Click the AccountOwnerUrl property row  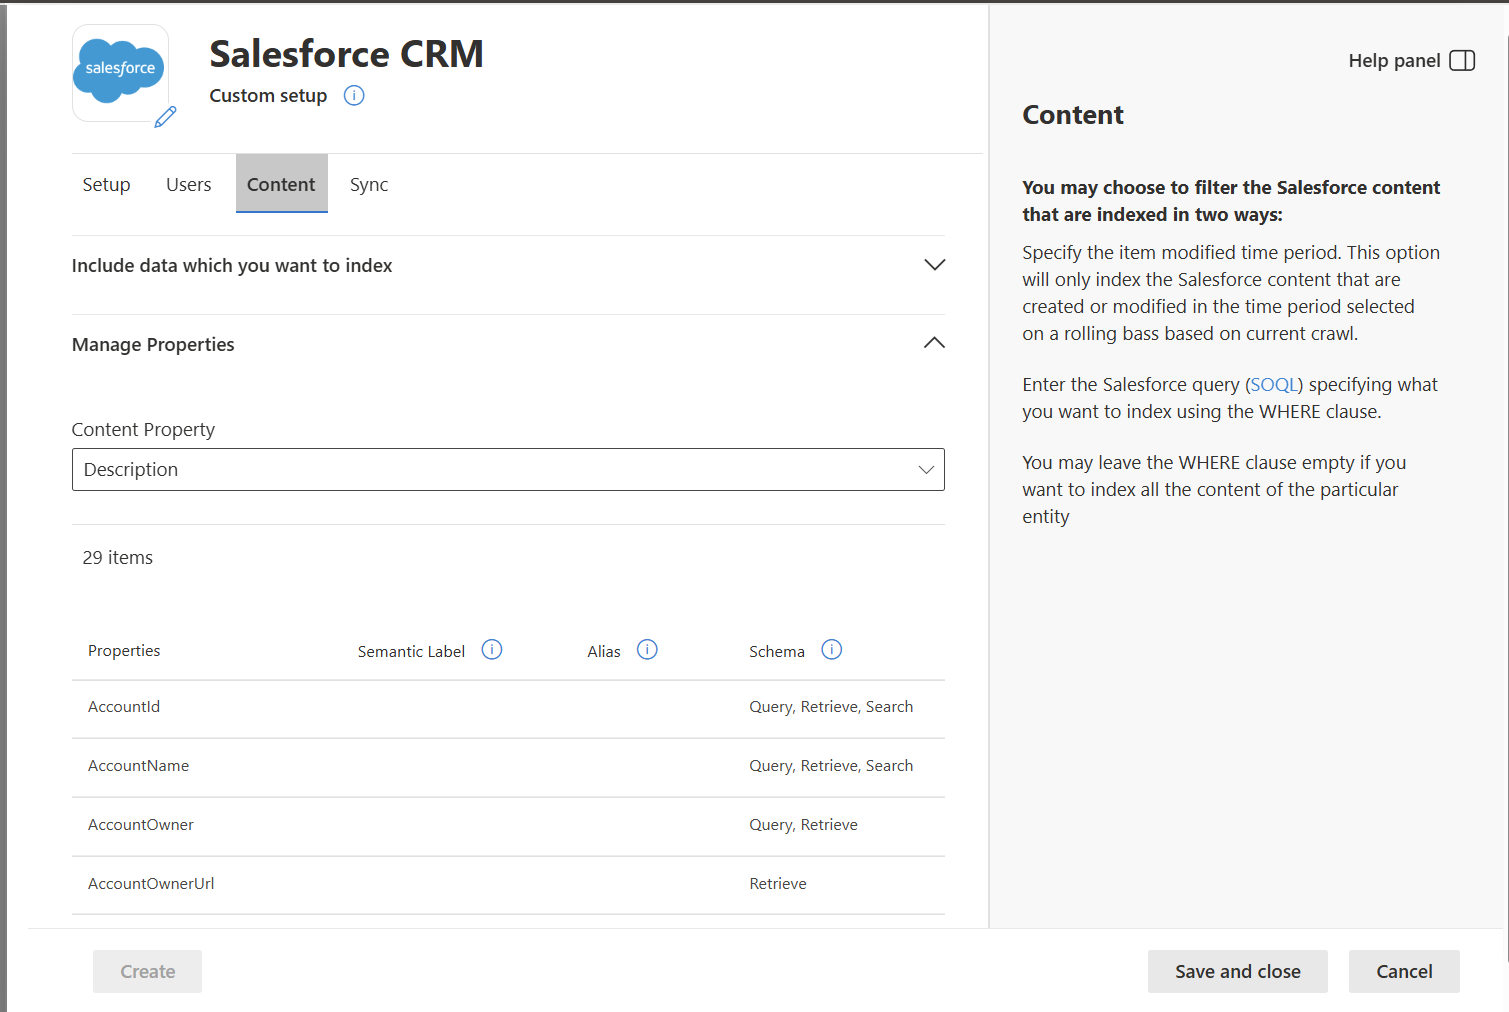pos(151,884)
